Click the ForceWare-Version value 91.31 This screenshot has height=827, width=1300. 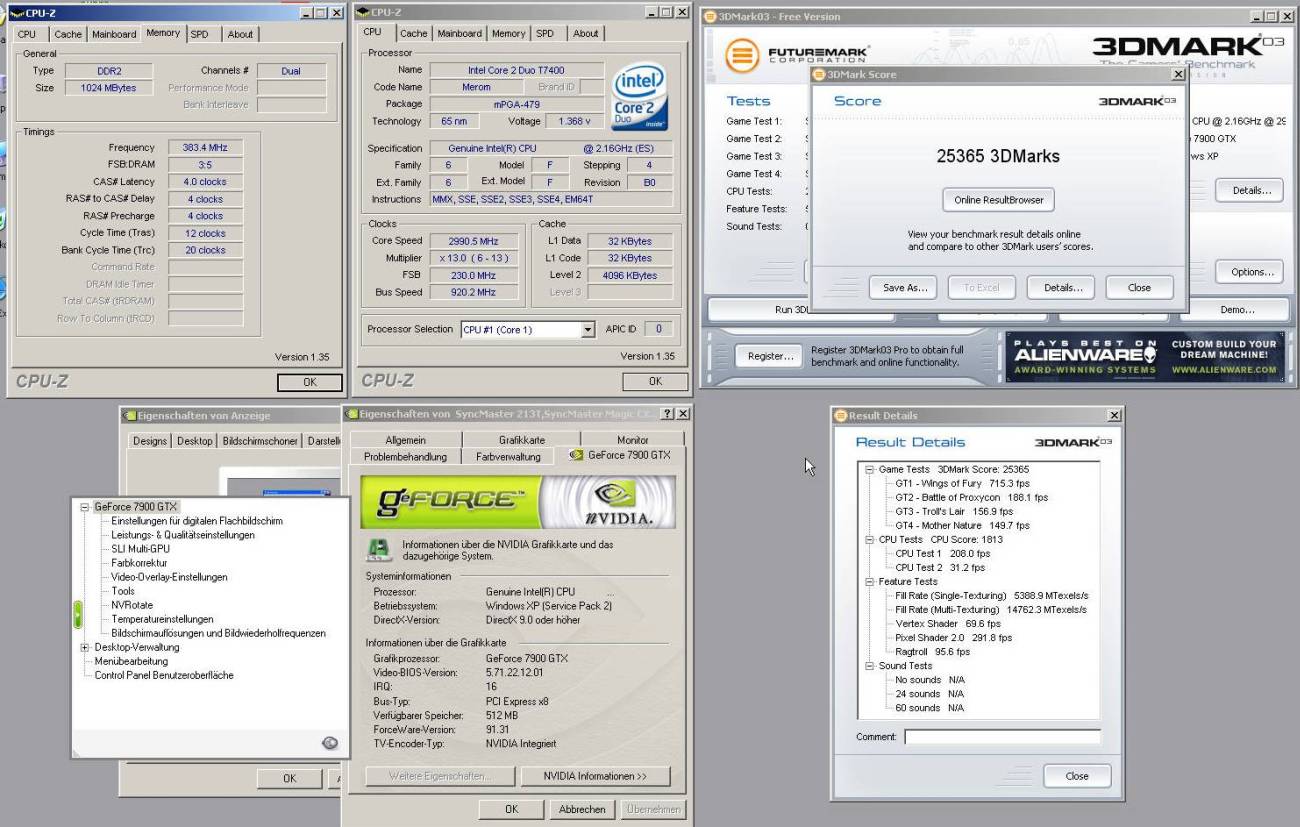[498, 729]
